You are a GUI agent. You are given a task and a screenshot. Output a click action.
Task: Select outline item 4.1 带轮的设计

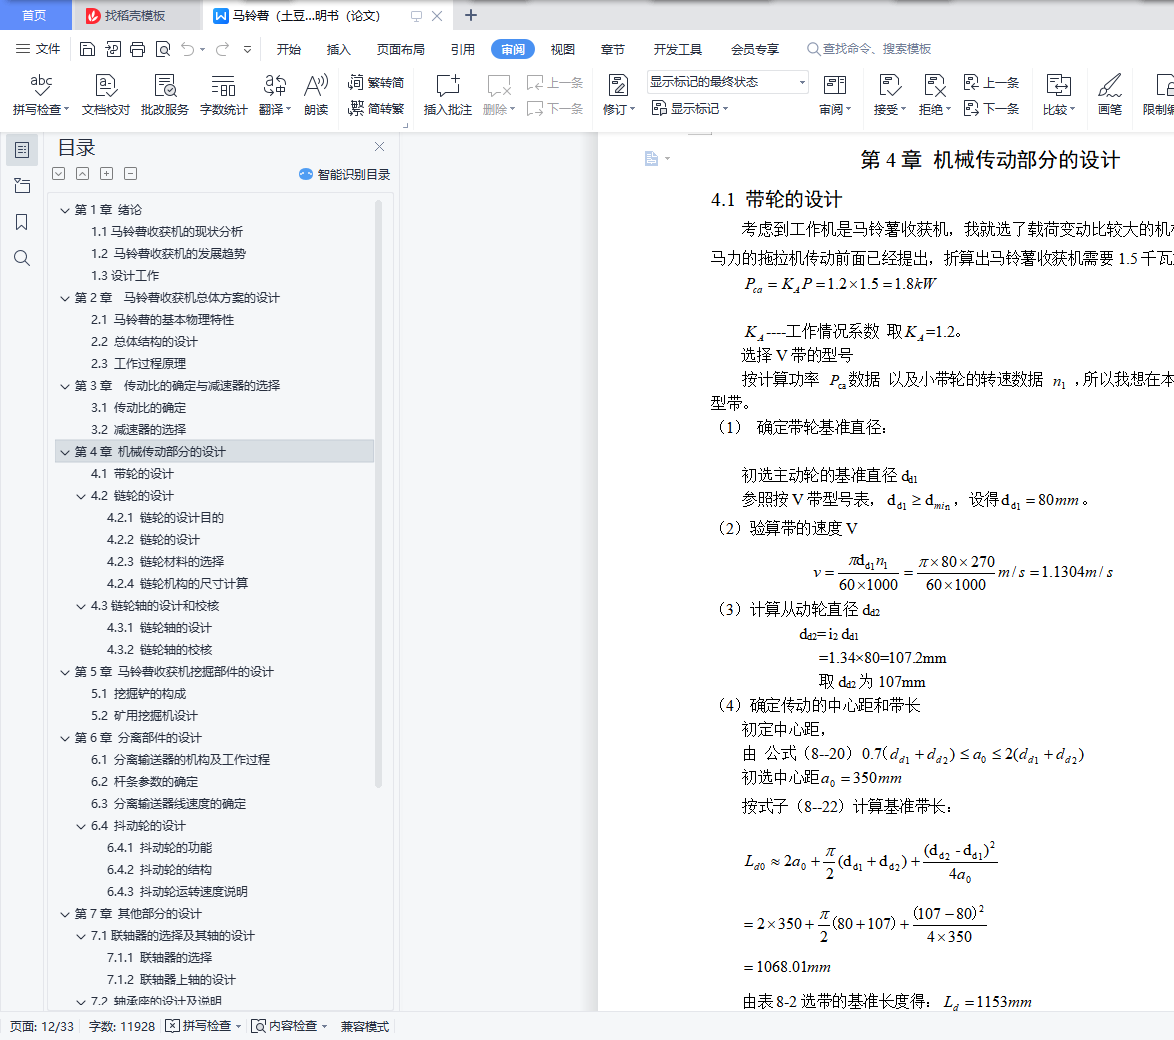click(x=132, y=474)
